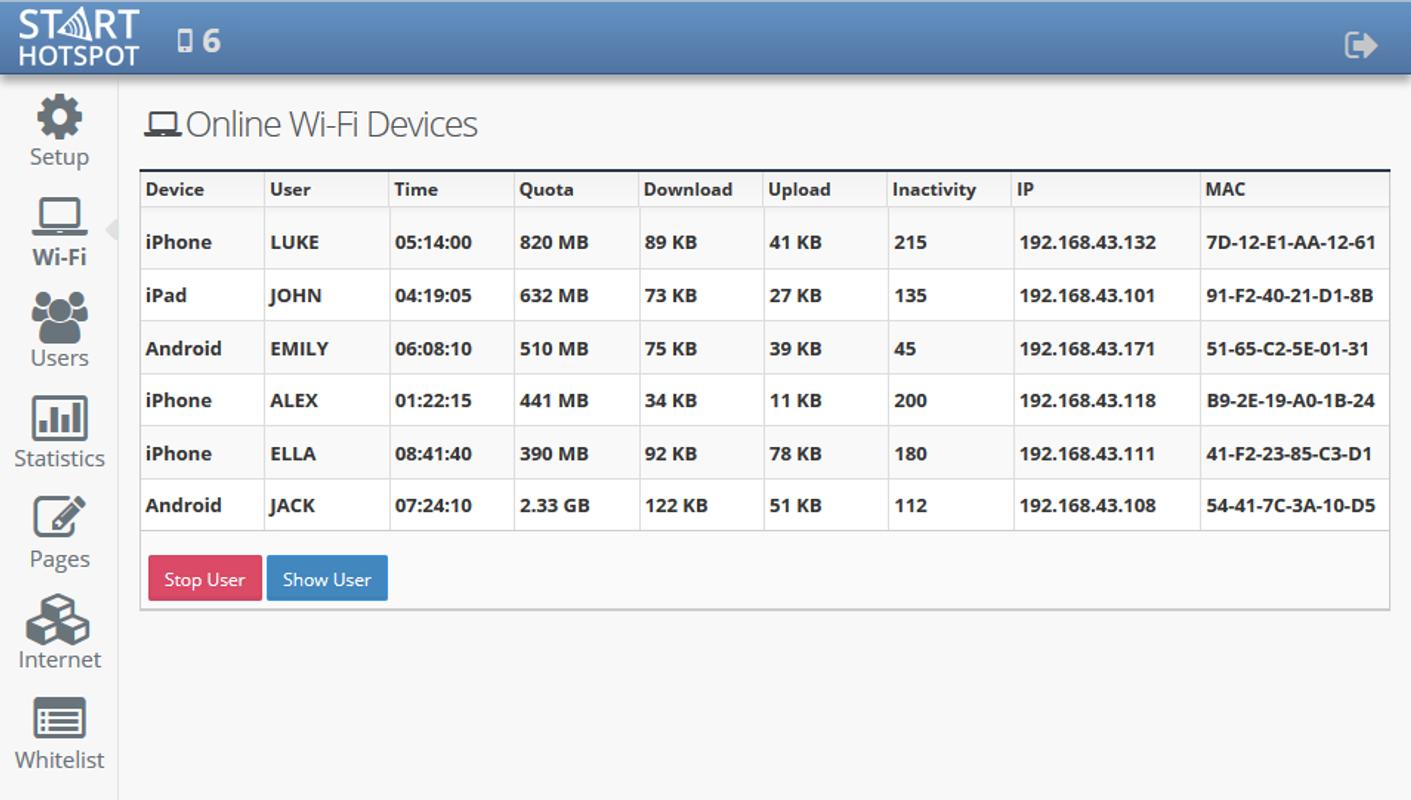Screen dimensions: 1411x800
Task: Select the EMILY Android row
Action: coord(765,348)
